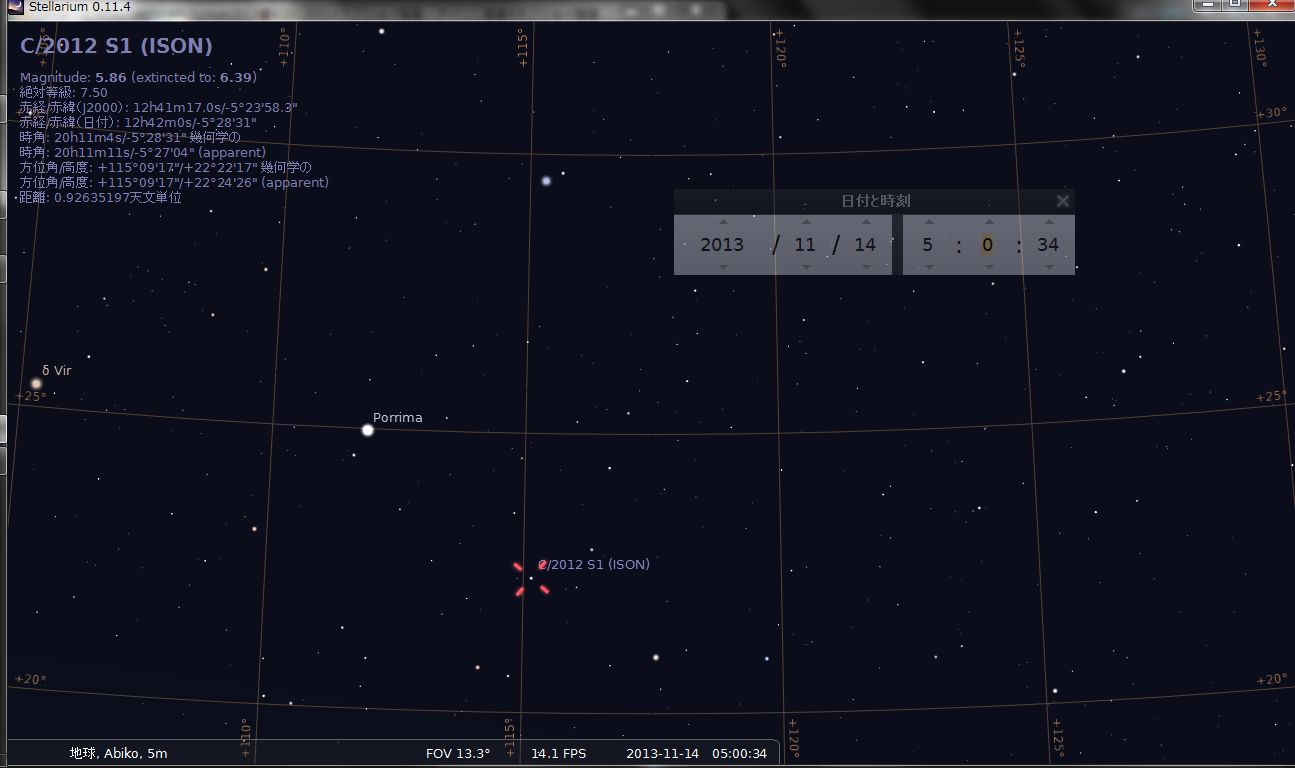Select the month field 11
Image resolution: width=1295 pixels, height=768 pixels.
coord(805,245)
